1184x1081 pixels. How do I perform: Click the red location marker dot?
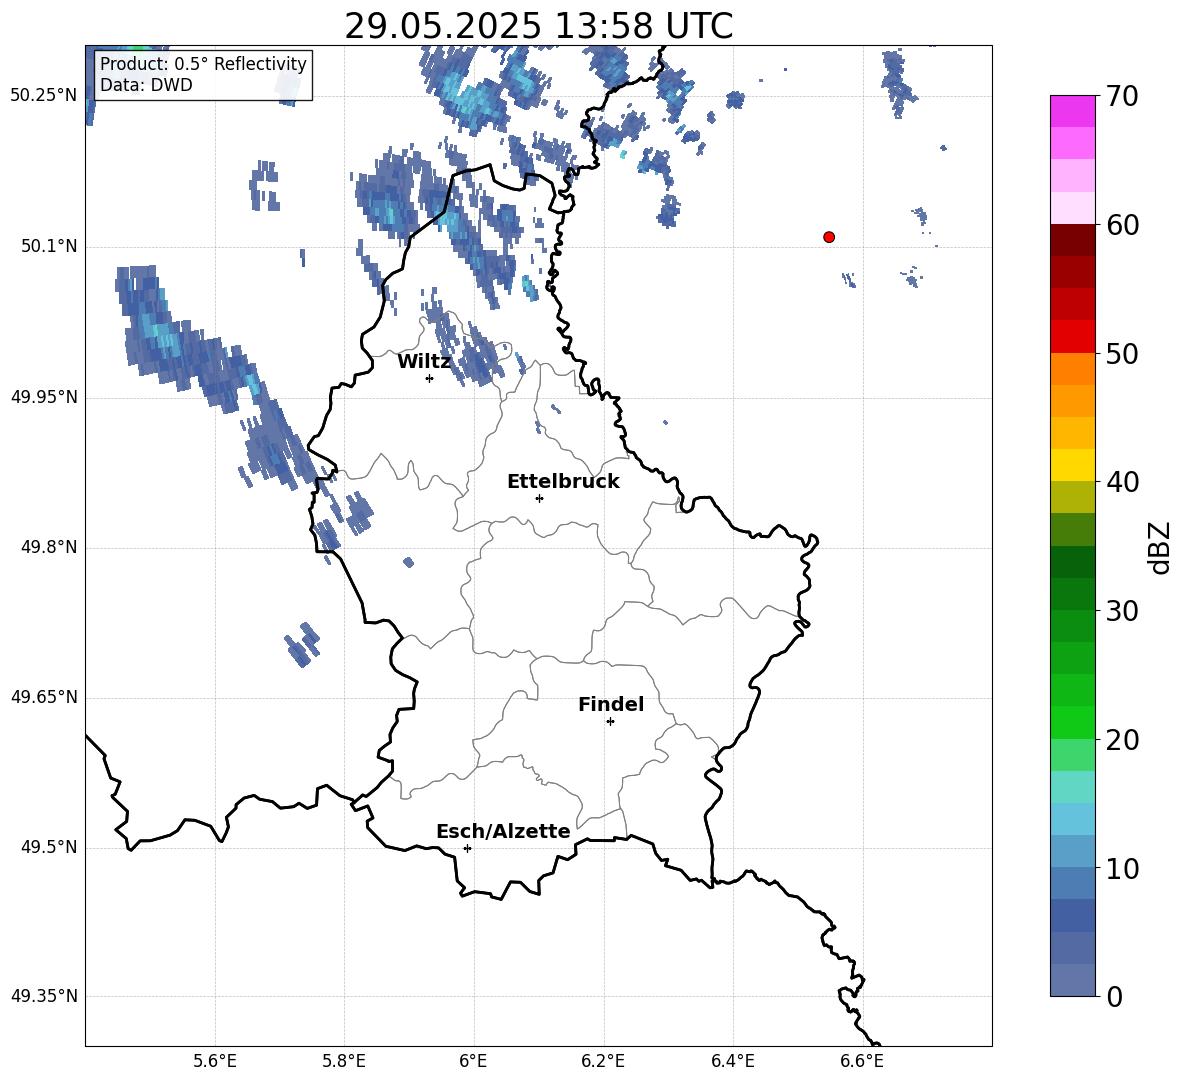pos(829,237)
